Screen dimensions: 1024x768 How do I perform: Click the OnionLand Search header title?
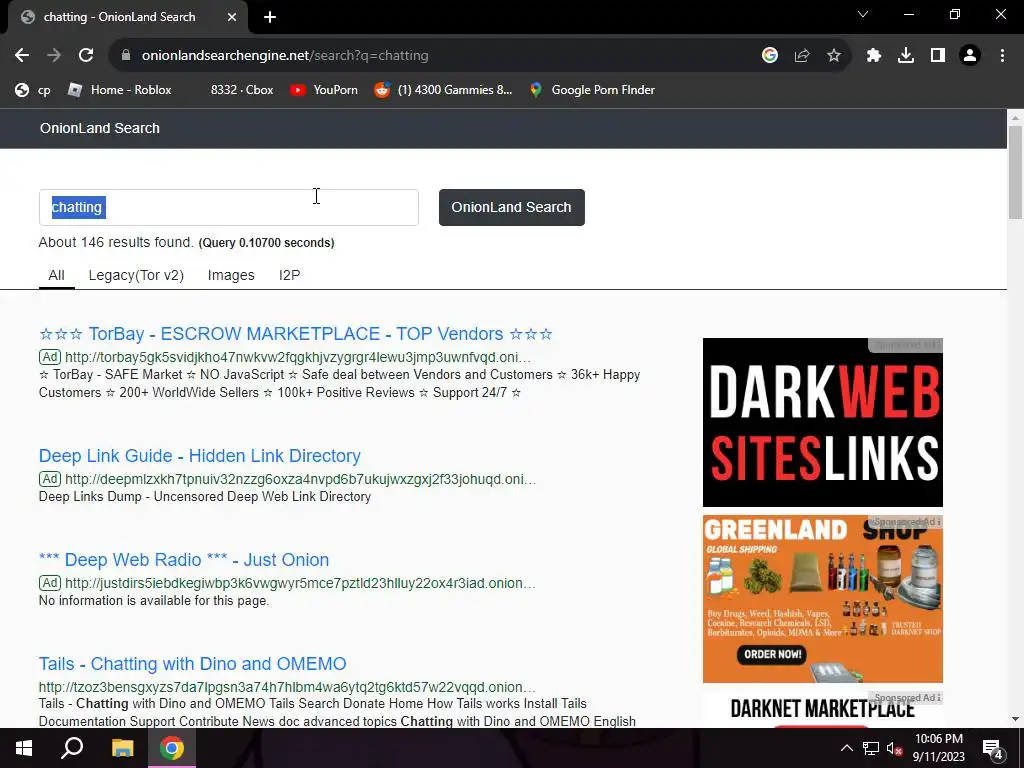(x=100, y=128)
